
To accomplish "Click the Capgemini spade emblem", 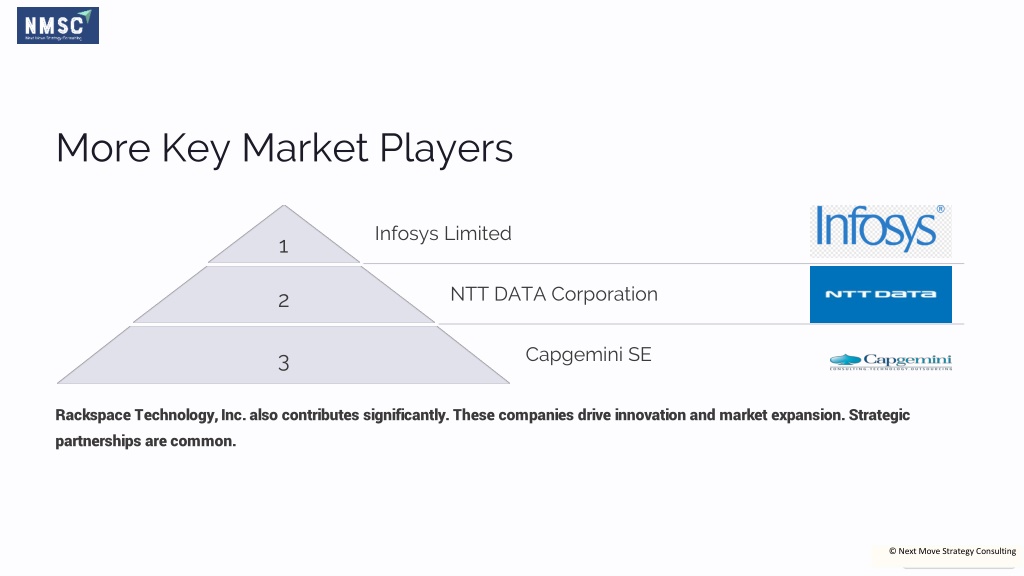I will 845,359.
